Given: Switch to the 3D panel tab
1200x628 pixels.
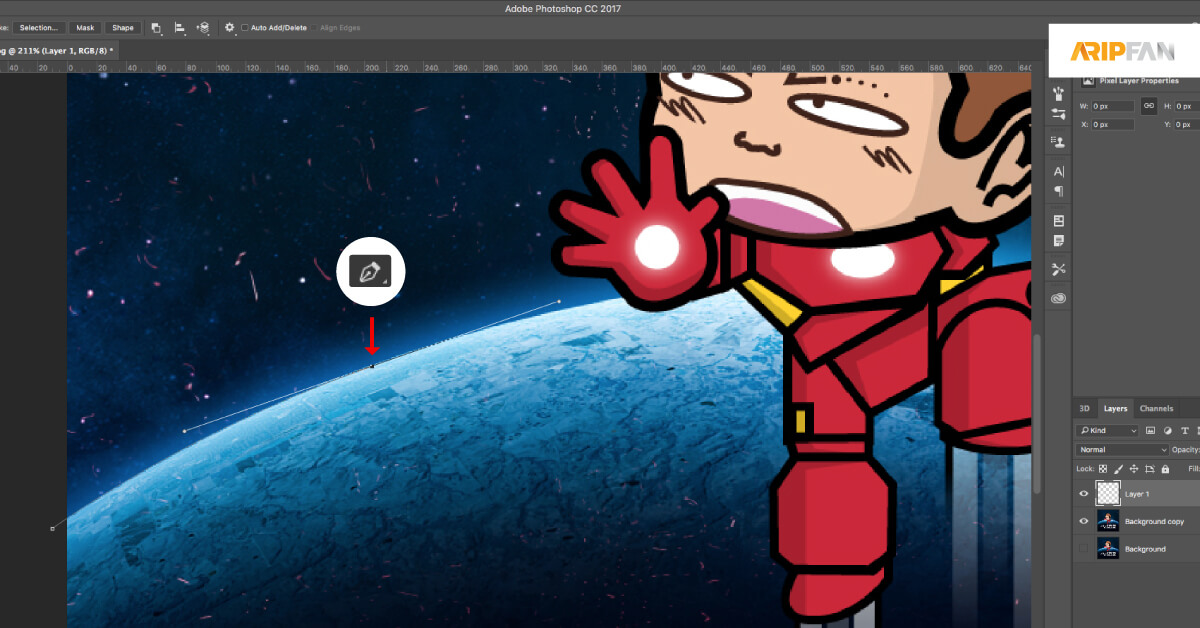Looking at the screenshot, I should click(1084, 408).
